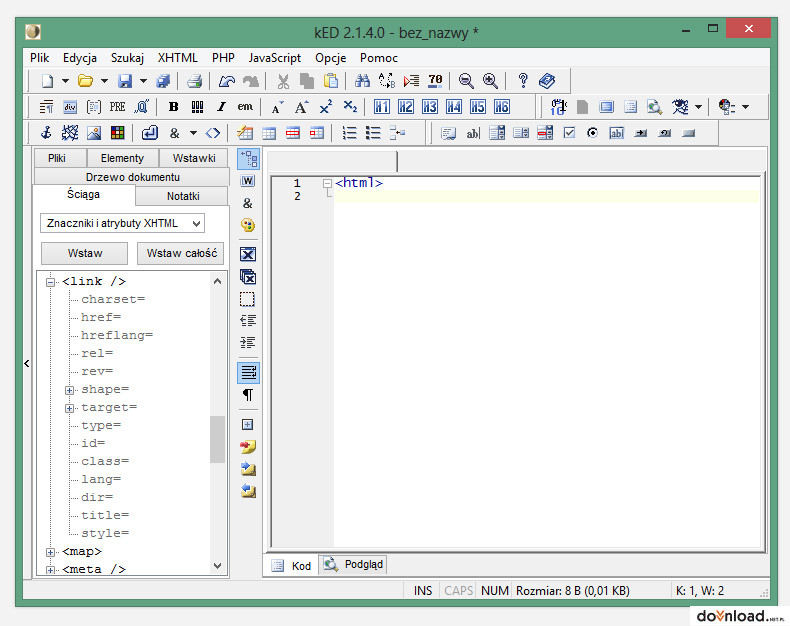Apply Bold with the B icon
790x626 pixels.
pos(173,107)
